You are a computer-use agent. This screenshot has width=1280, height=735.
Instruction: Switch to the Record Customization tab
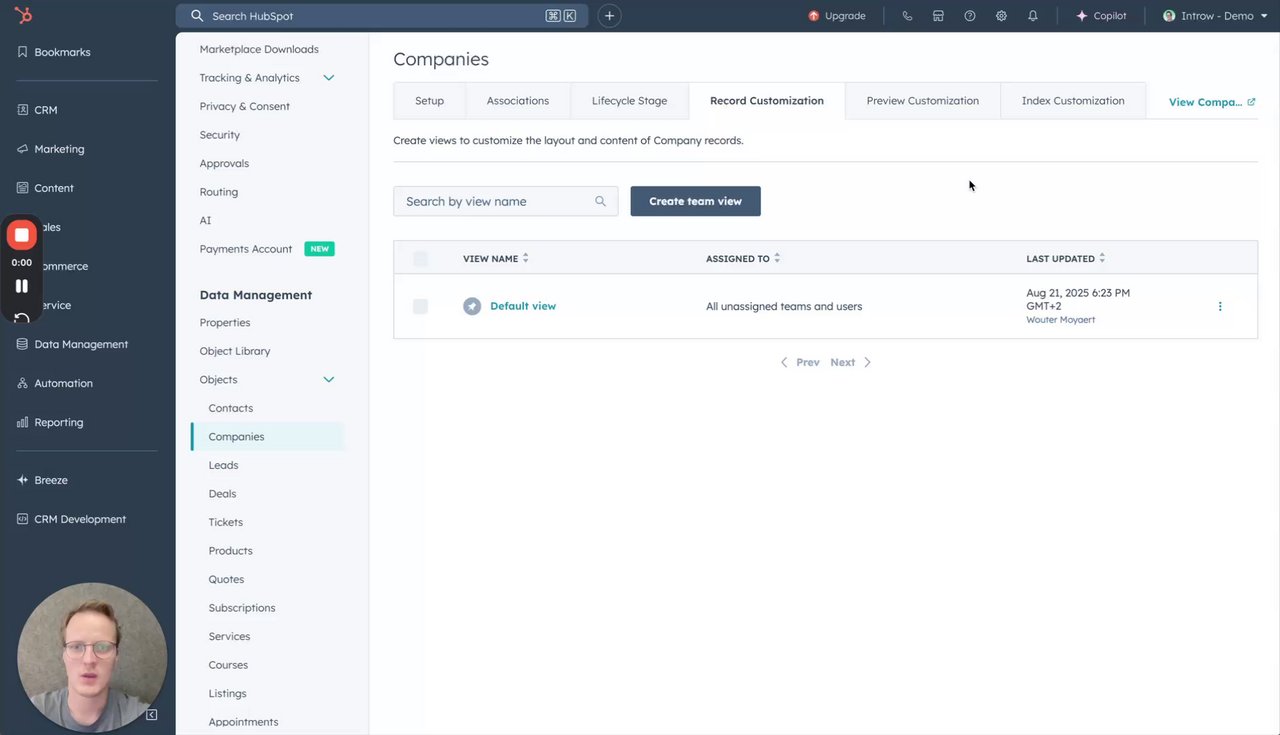[x=767, y=101]
